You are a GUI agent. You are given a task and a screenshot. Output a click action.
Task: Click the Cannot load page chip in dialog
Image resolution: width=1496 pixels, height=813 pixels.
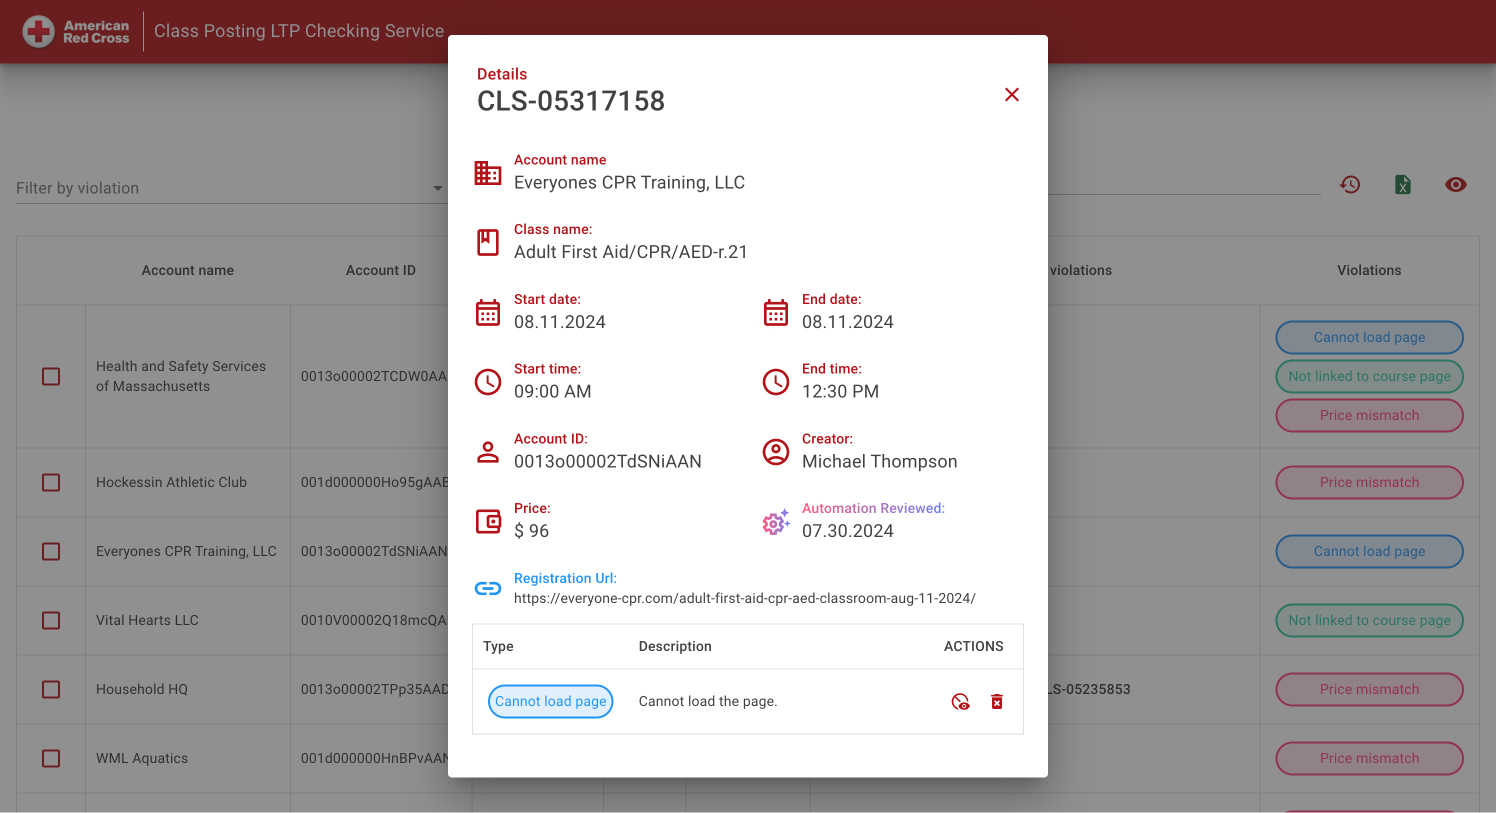click(x=550, y=701)
